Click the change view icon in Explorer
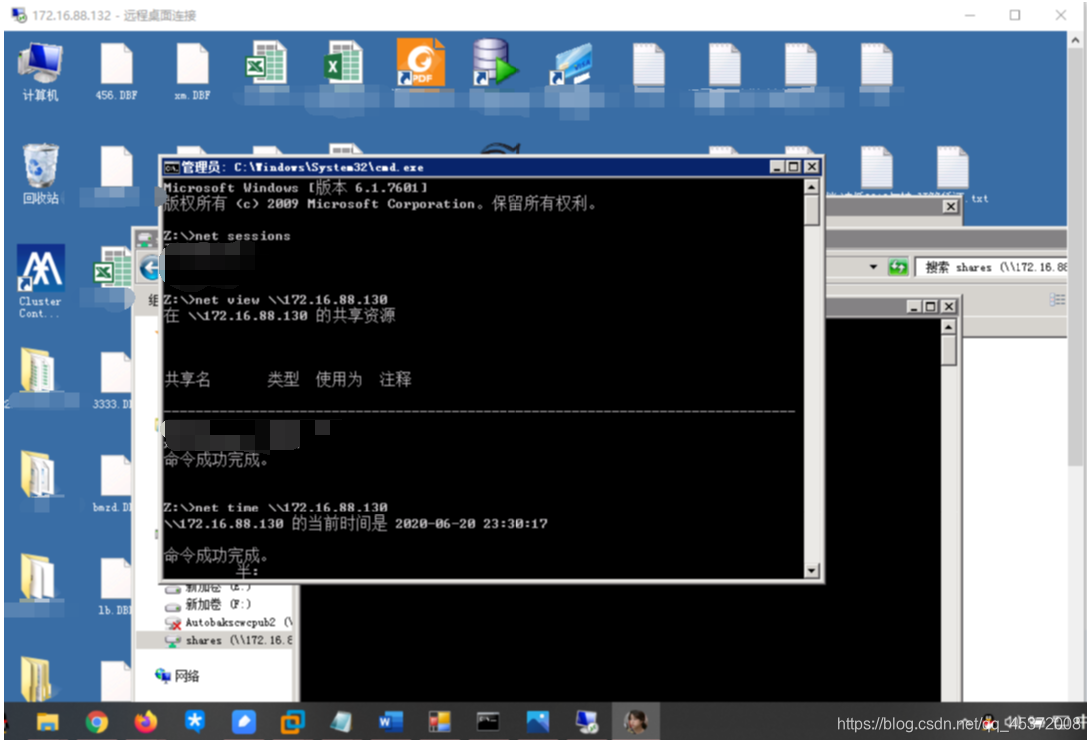 pos(1057,299)
